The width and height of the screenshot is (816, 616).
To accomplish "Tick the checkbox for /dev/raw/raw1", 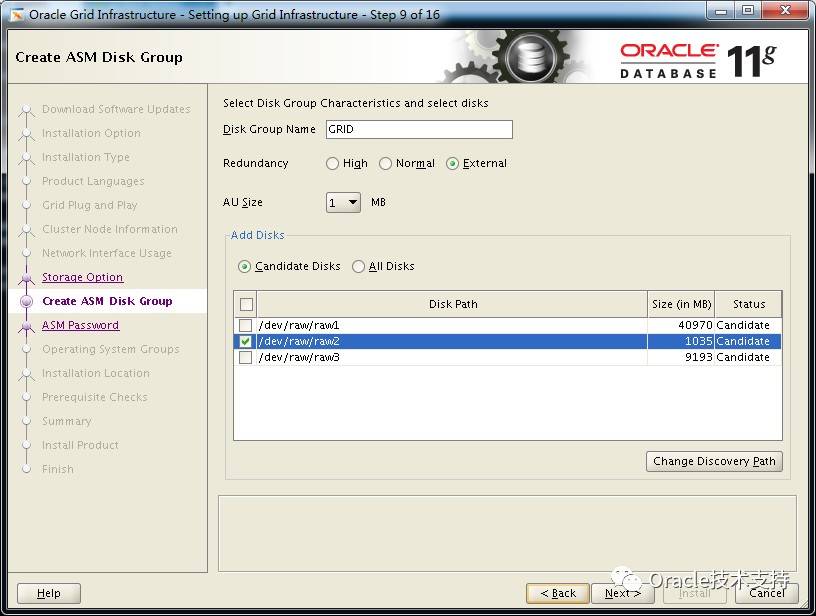I will pyautogui.click(x=245, y=326).
